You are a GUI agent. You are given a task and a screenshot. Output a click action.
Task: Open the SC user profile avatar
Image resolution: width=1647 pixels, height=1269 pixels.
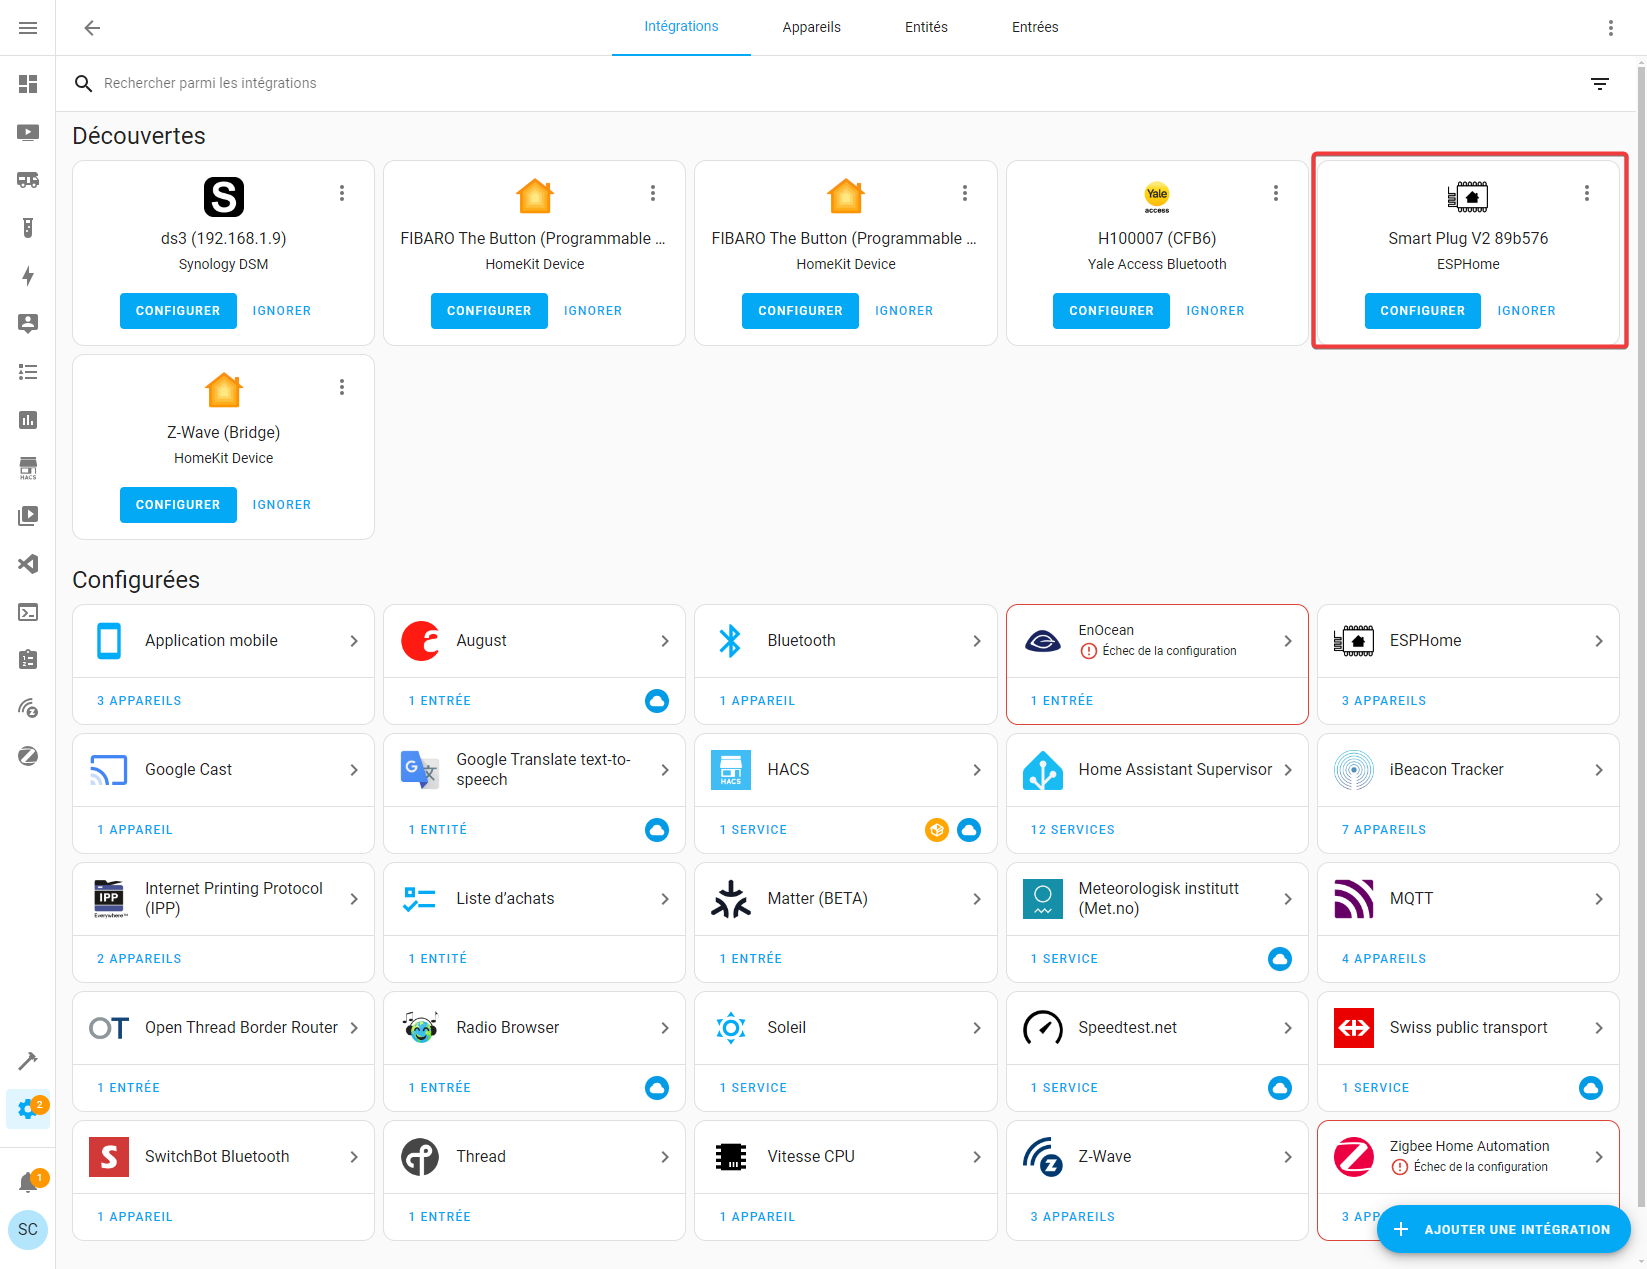tap(28, 1230)
